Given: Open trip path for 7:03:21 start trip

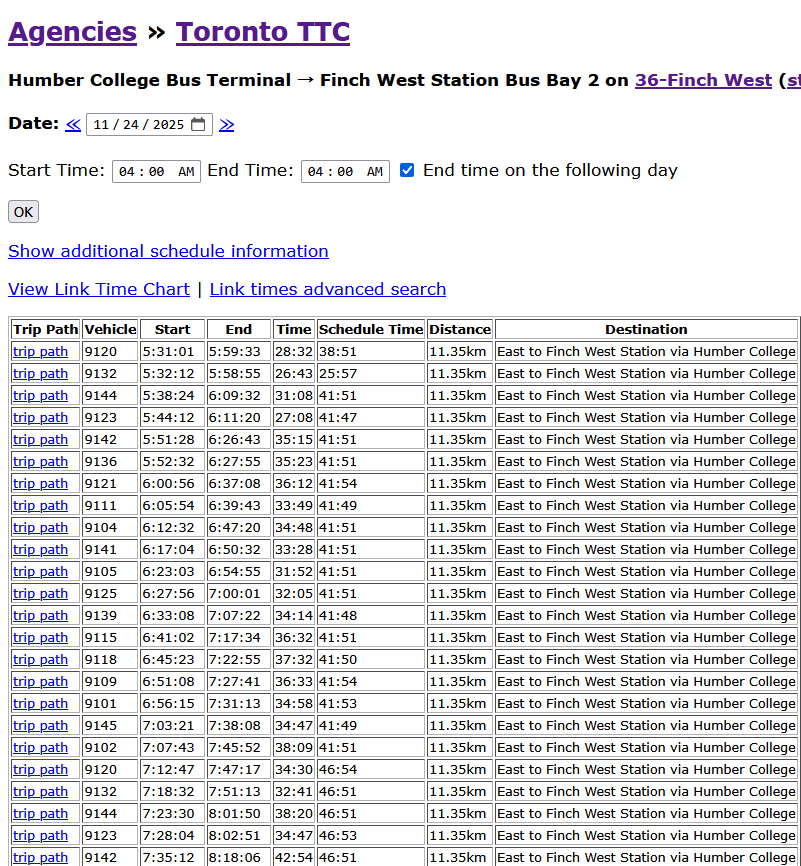Looking at the screenshot, I should click(x=40, y=726).
